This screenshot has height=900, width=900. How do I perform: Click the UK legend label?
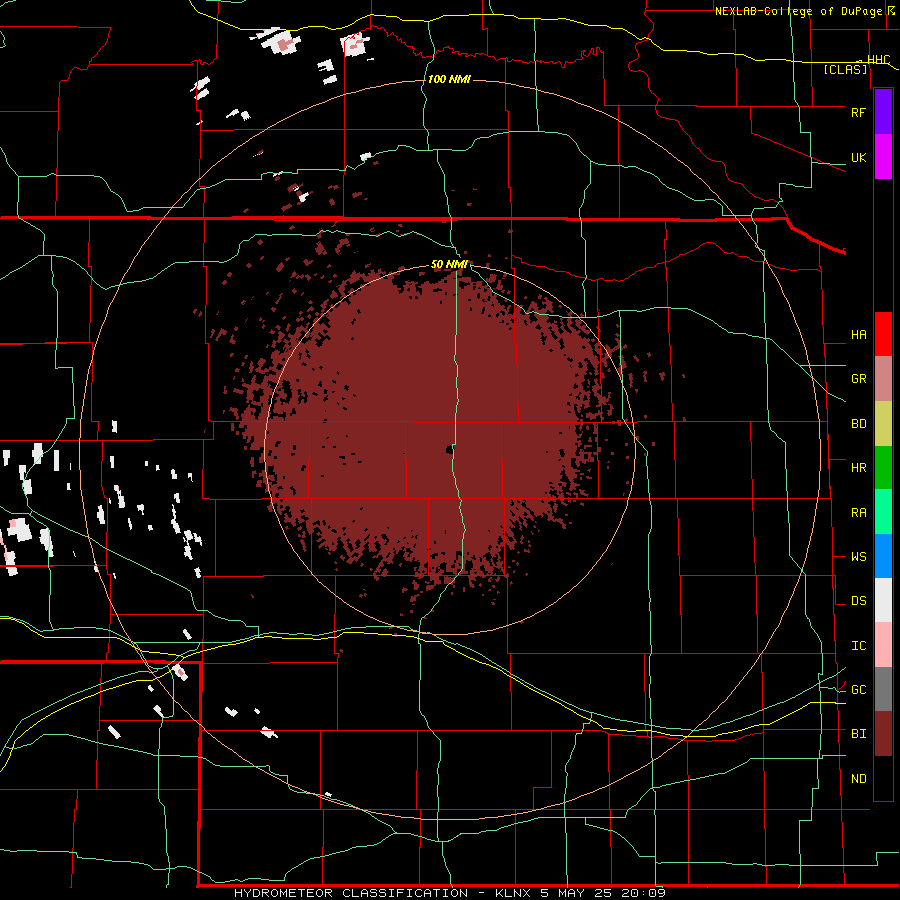coord(858,157)
